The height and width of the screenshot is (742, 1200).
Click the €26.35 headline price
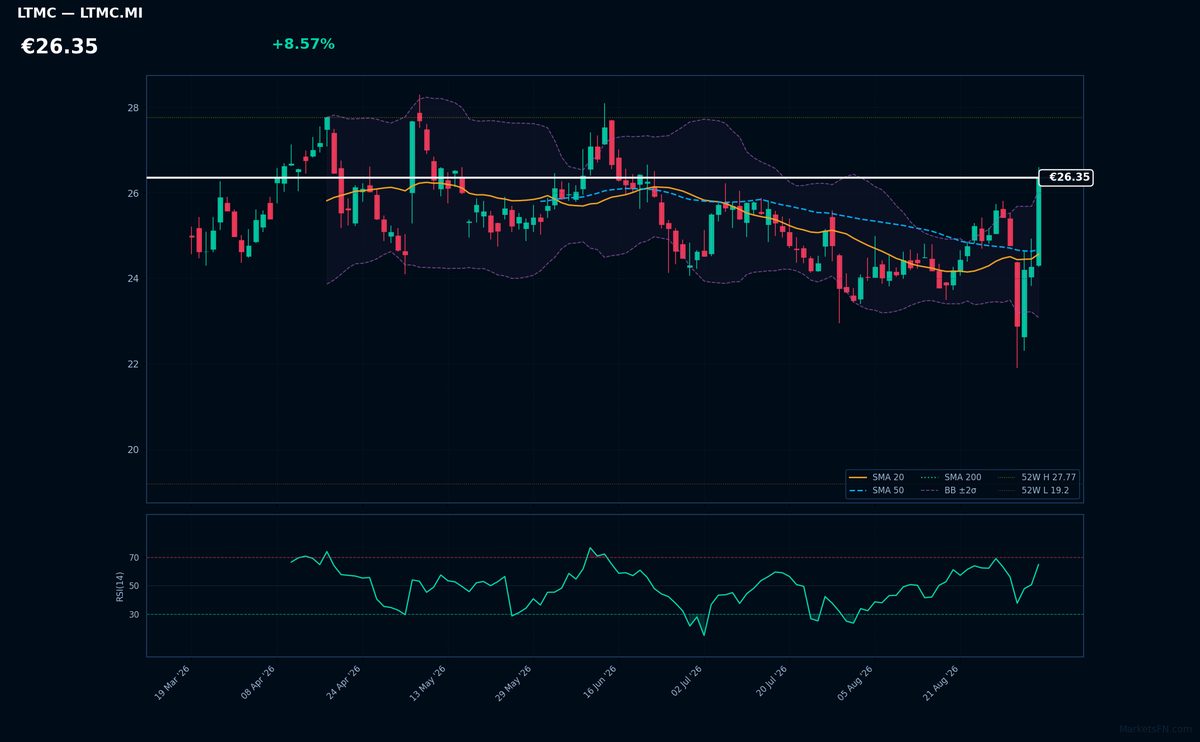(x=59, y=47)
